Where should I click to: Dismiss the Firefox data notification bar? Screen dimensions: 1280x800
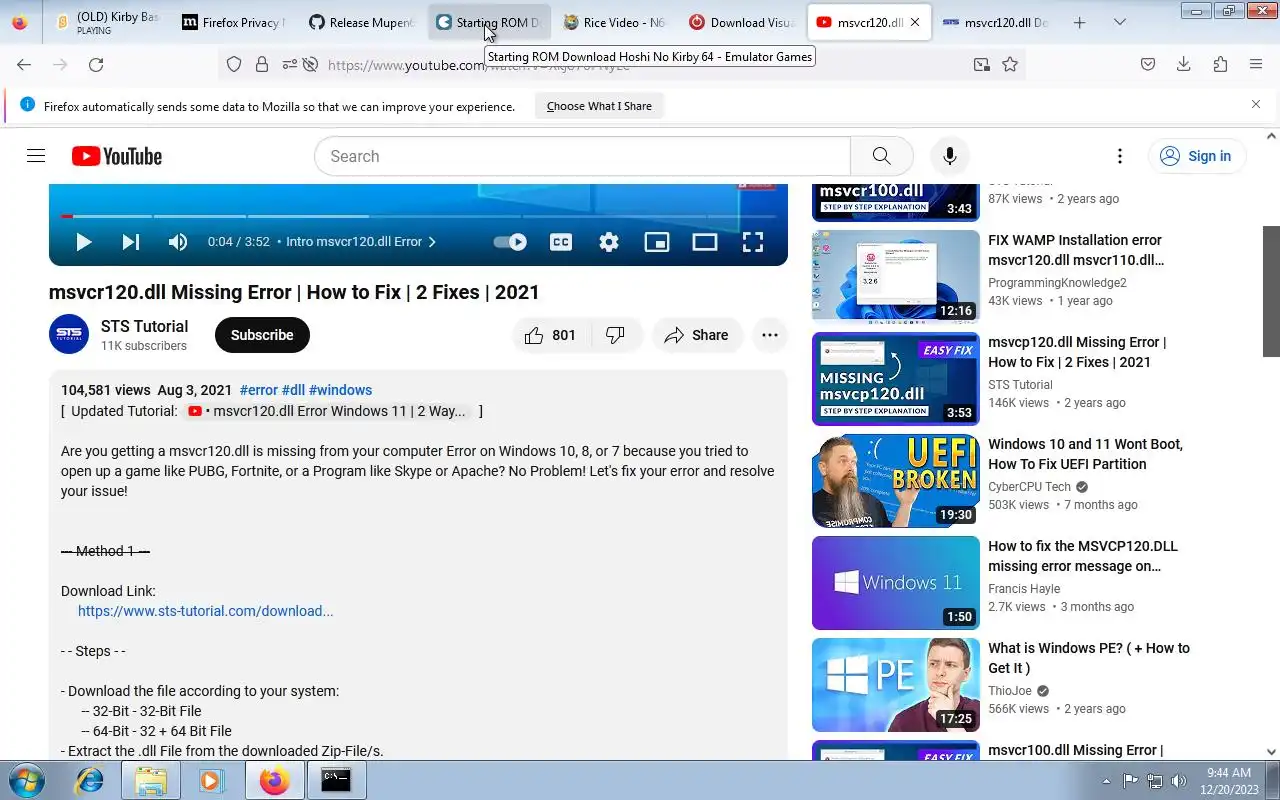(x=1256, y=104)
